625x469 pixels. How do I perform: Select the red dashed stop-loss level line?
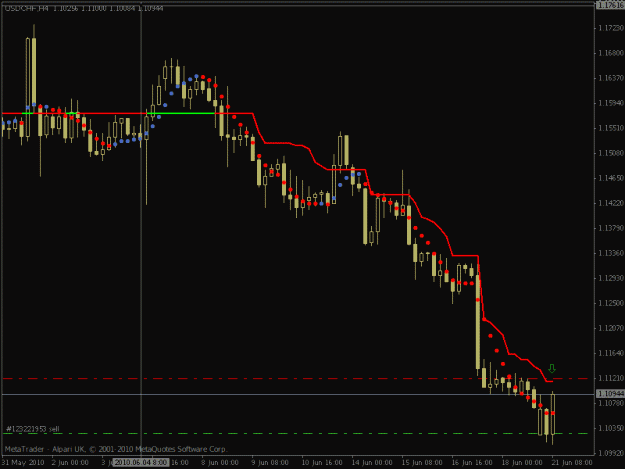[x=295, y=378]
